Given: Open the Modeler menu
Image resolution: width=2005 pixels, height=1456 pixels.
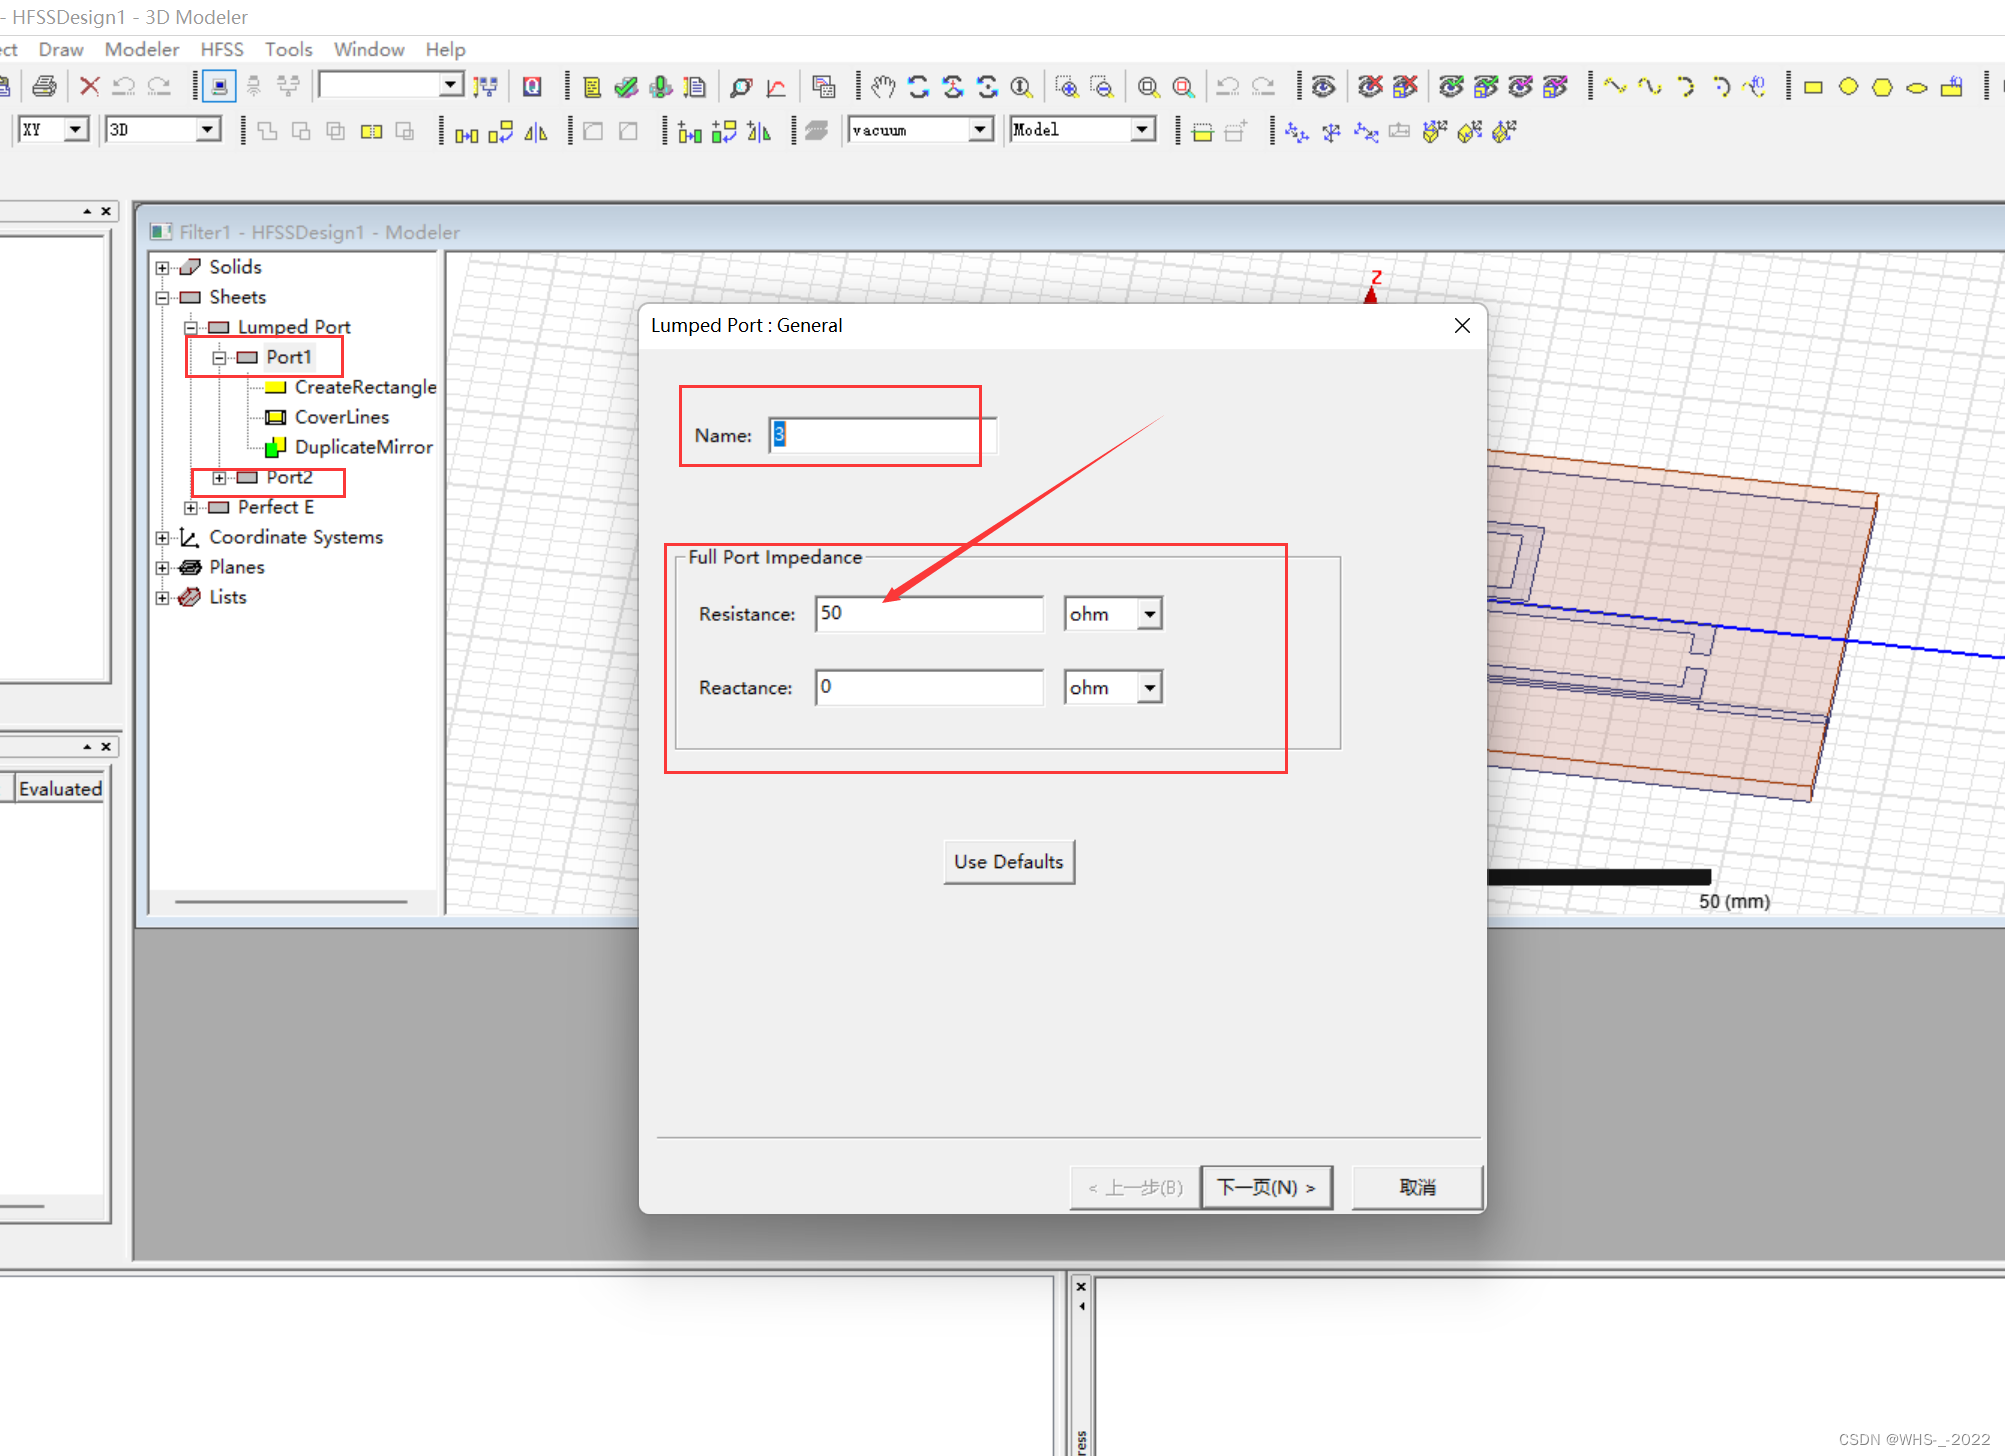Looking at the screenshot, I should [x=141, y=49].
